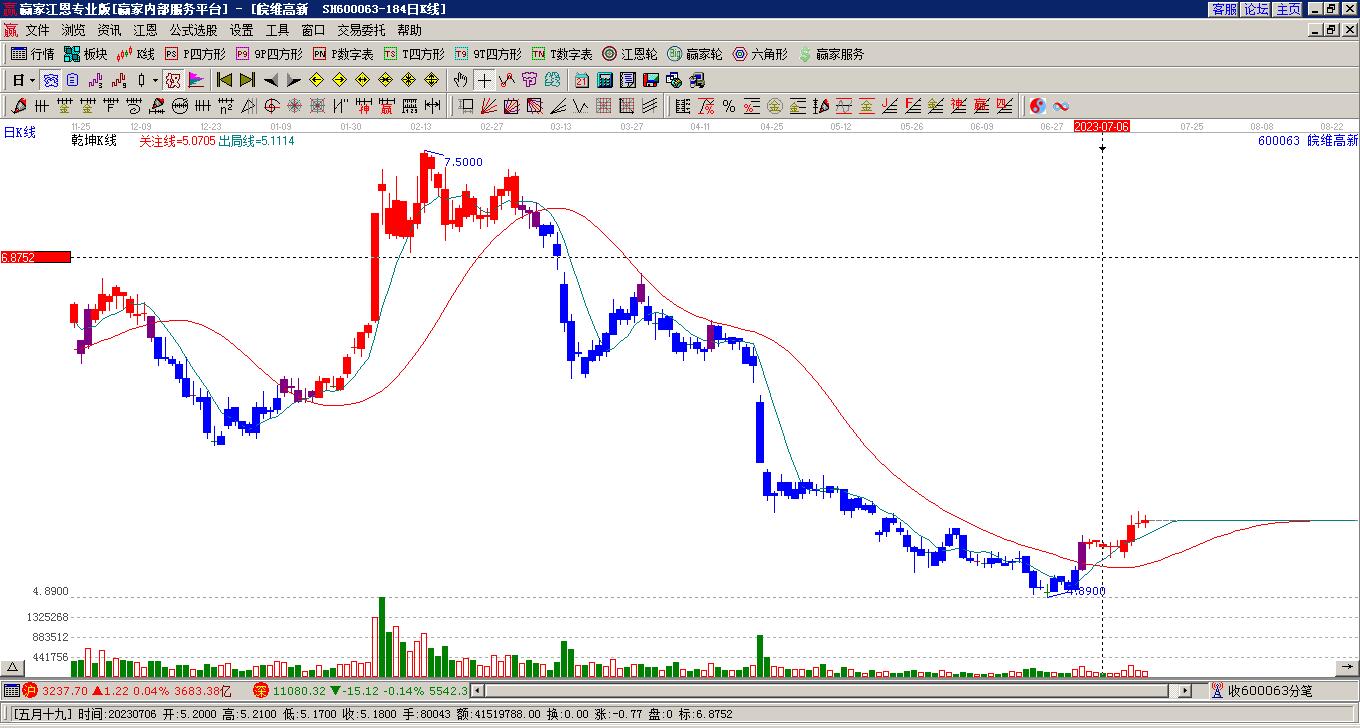1360x728 pixels.
Task: Click the 客服 customer service button
Action: [x=1224, y=9]
